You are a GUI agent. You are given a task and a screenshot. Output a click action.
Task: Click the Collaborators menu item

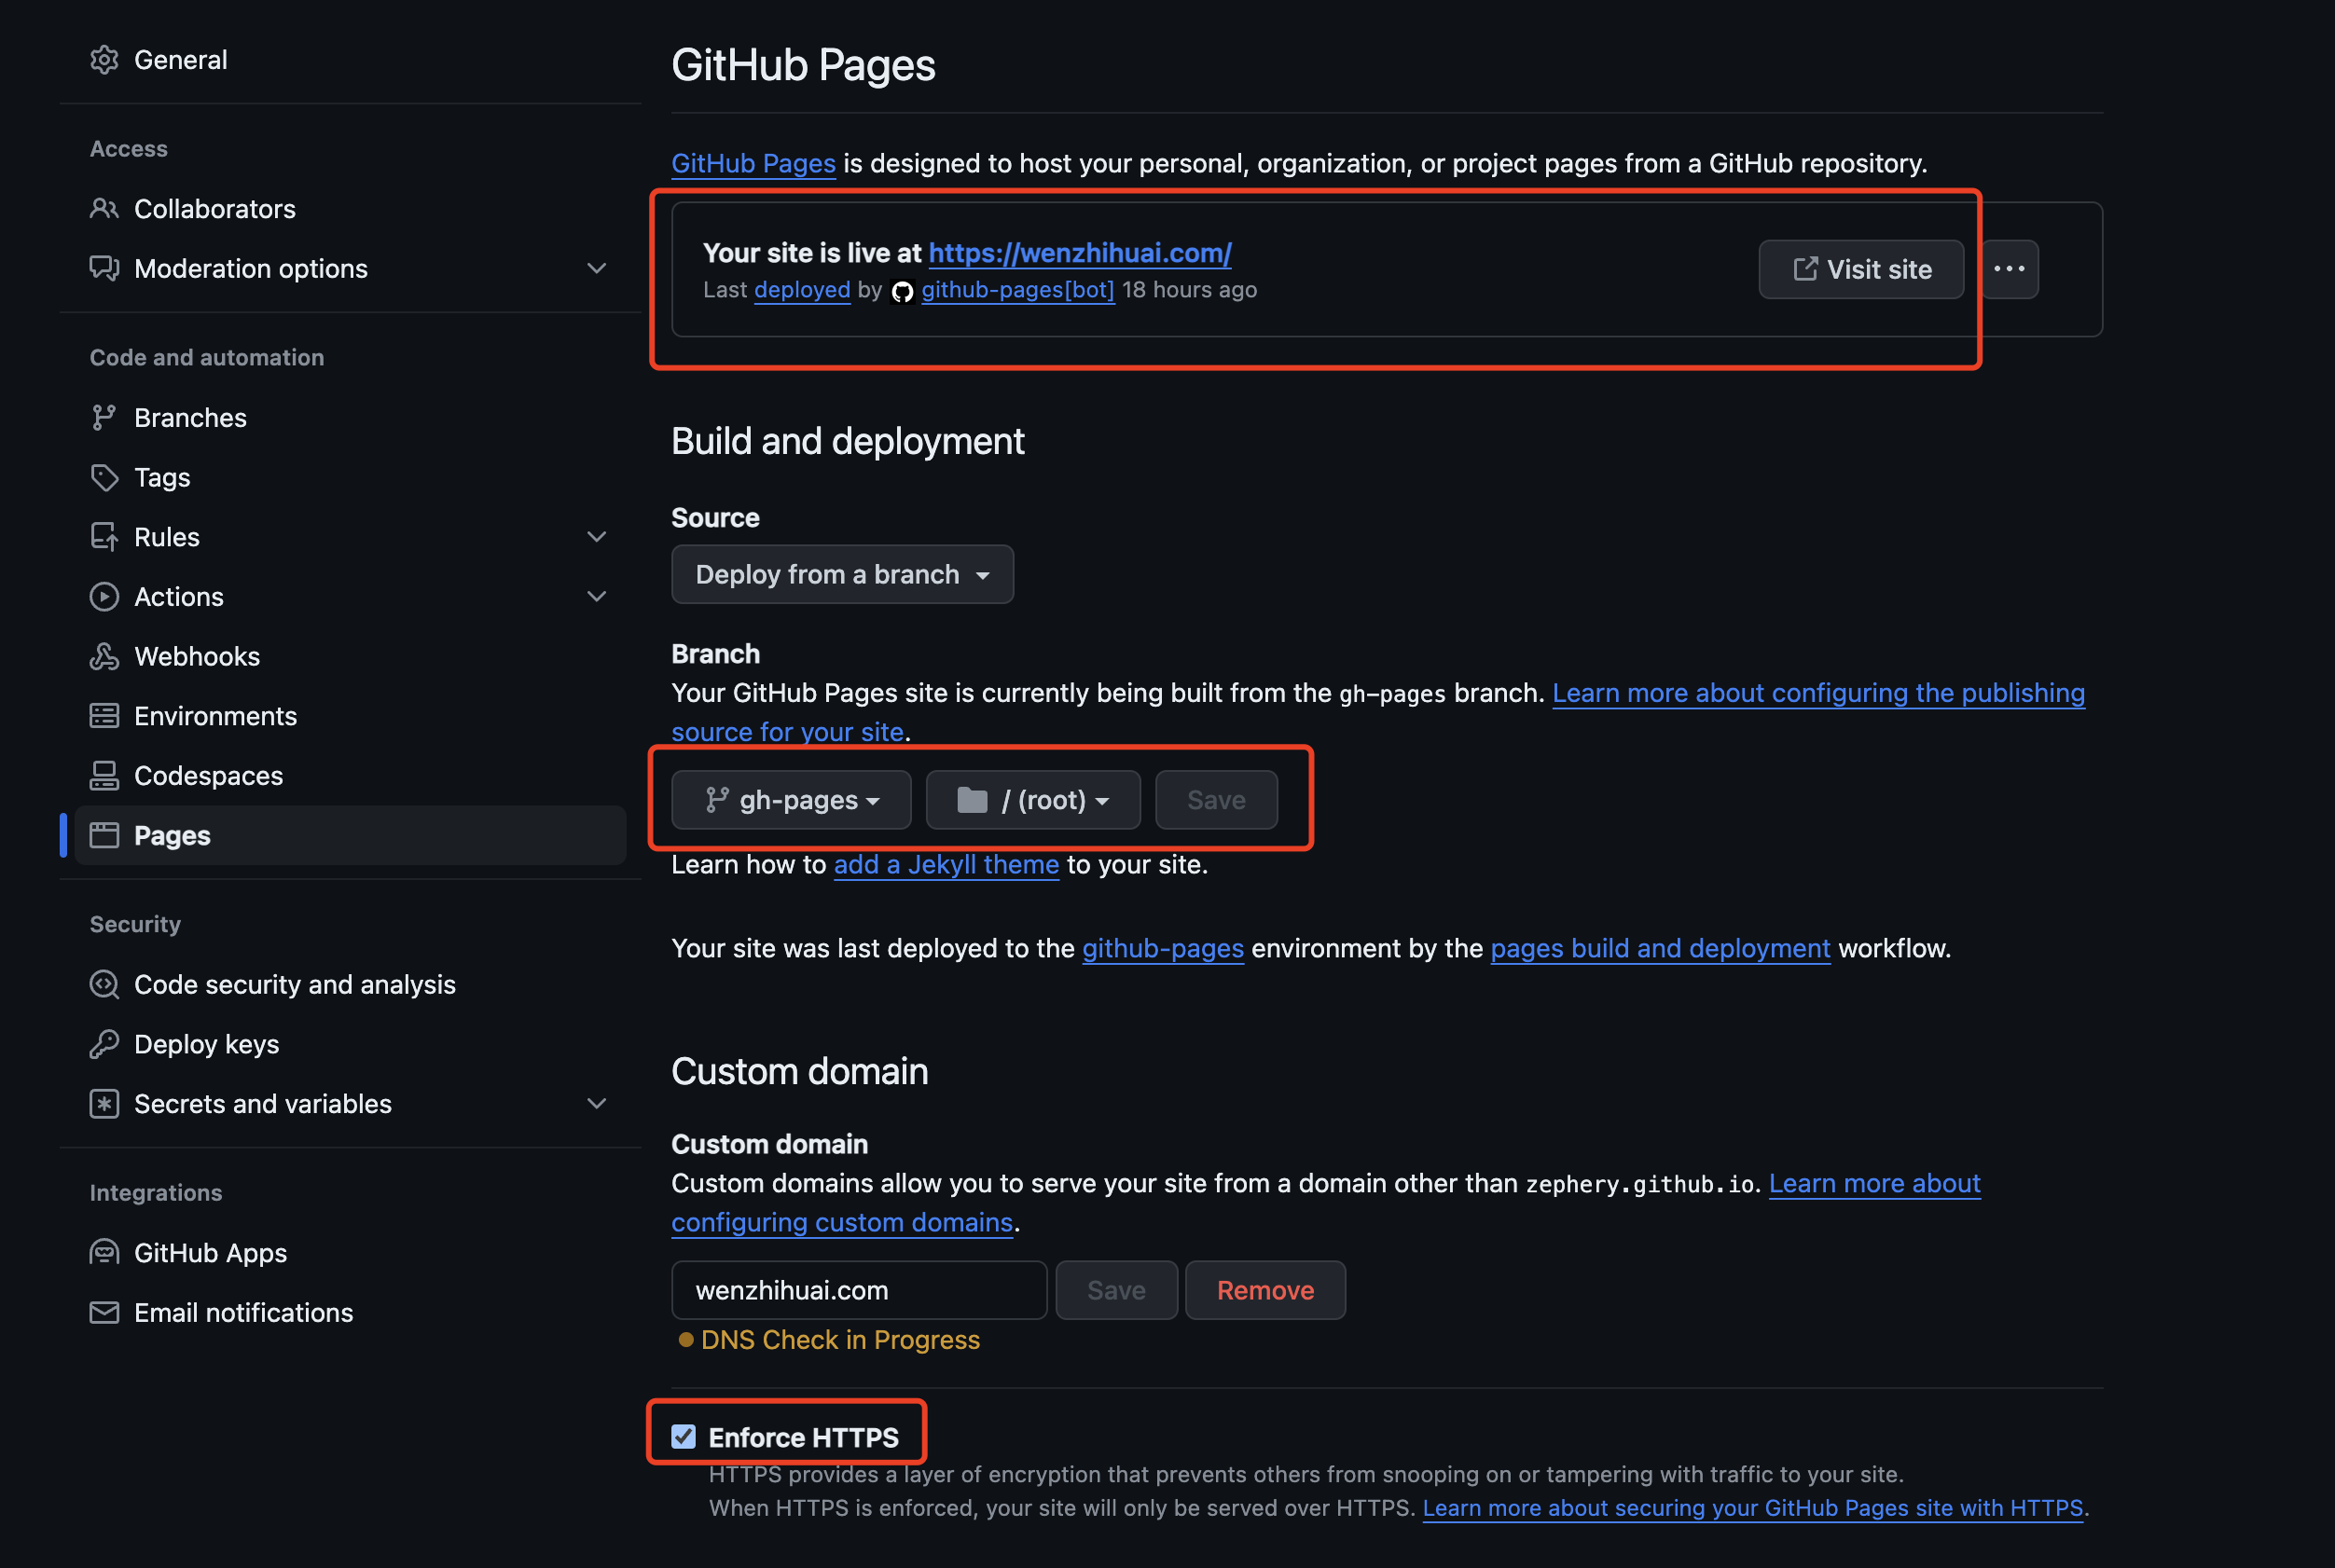(x=215, y=208)
